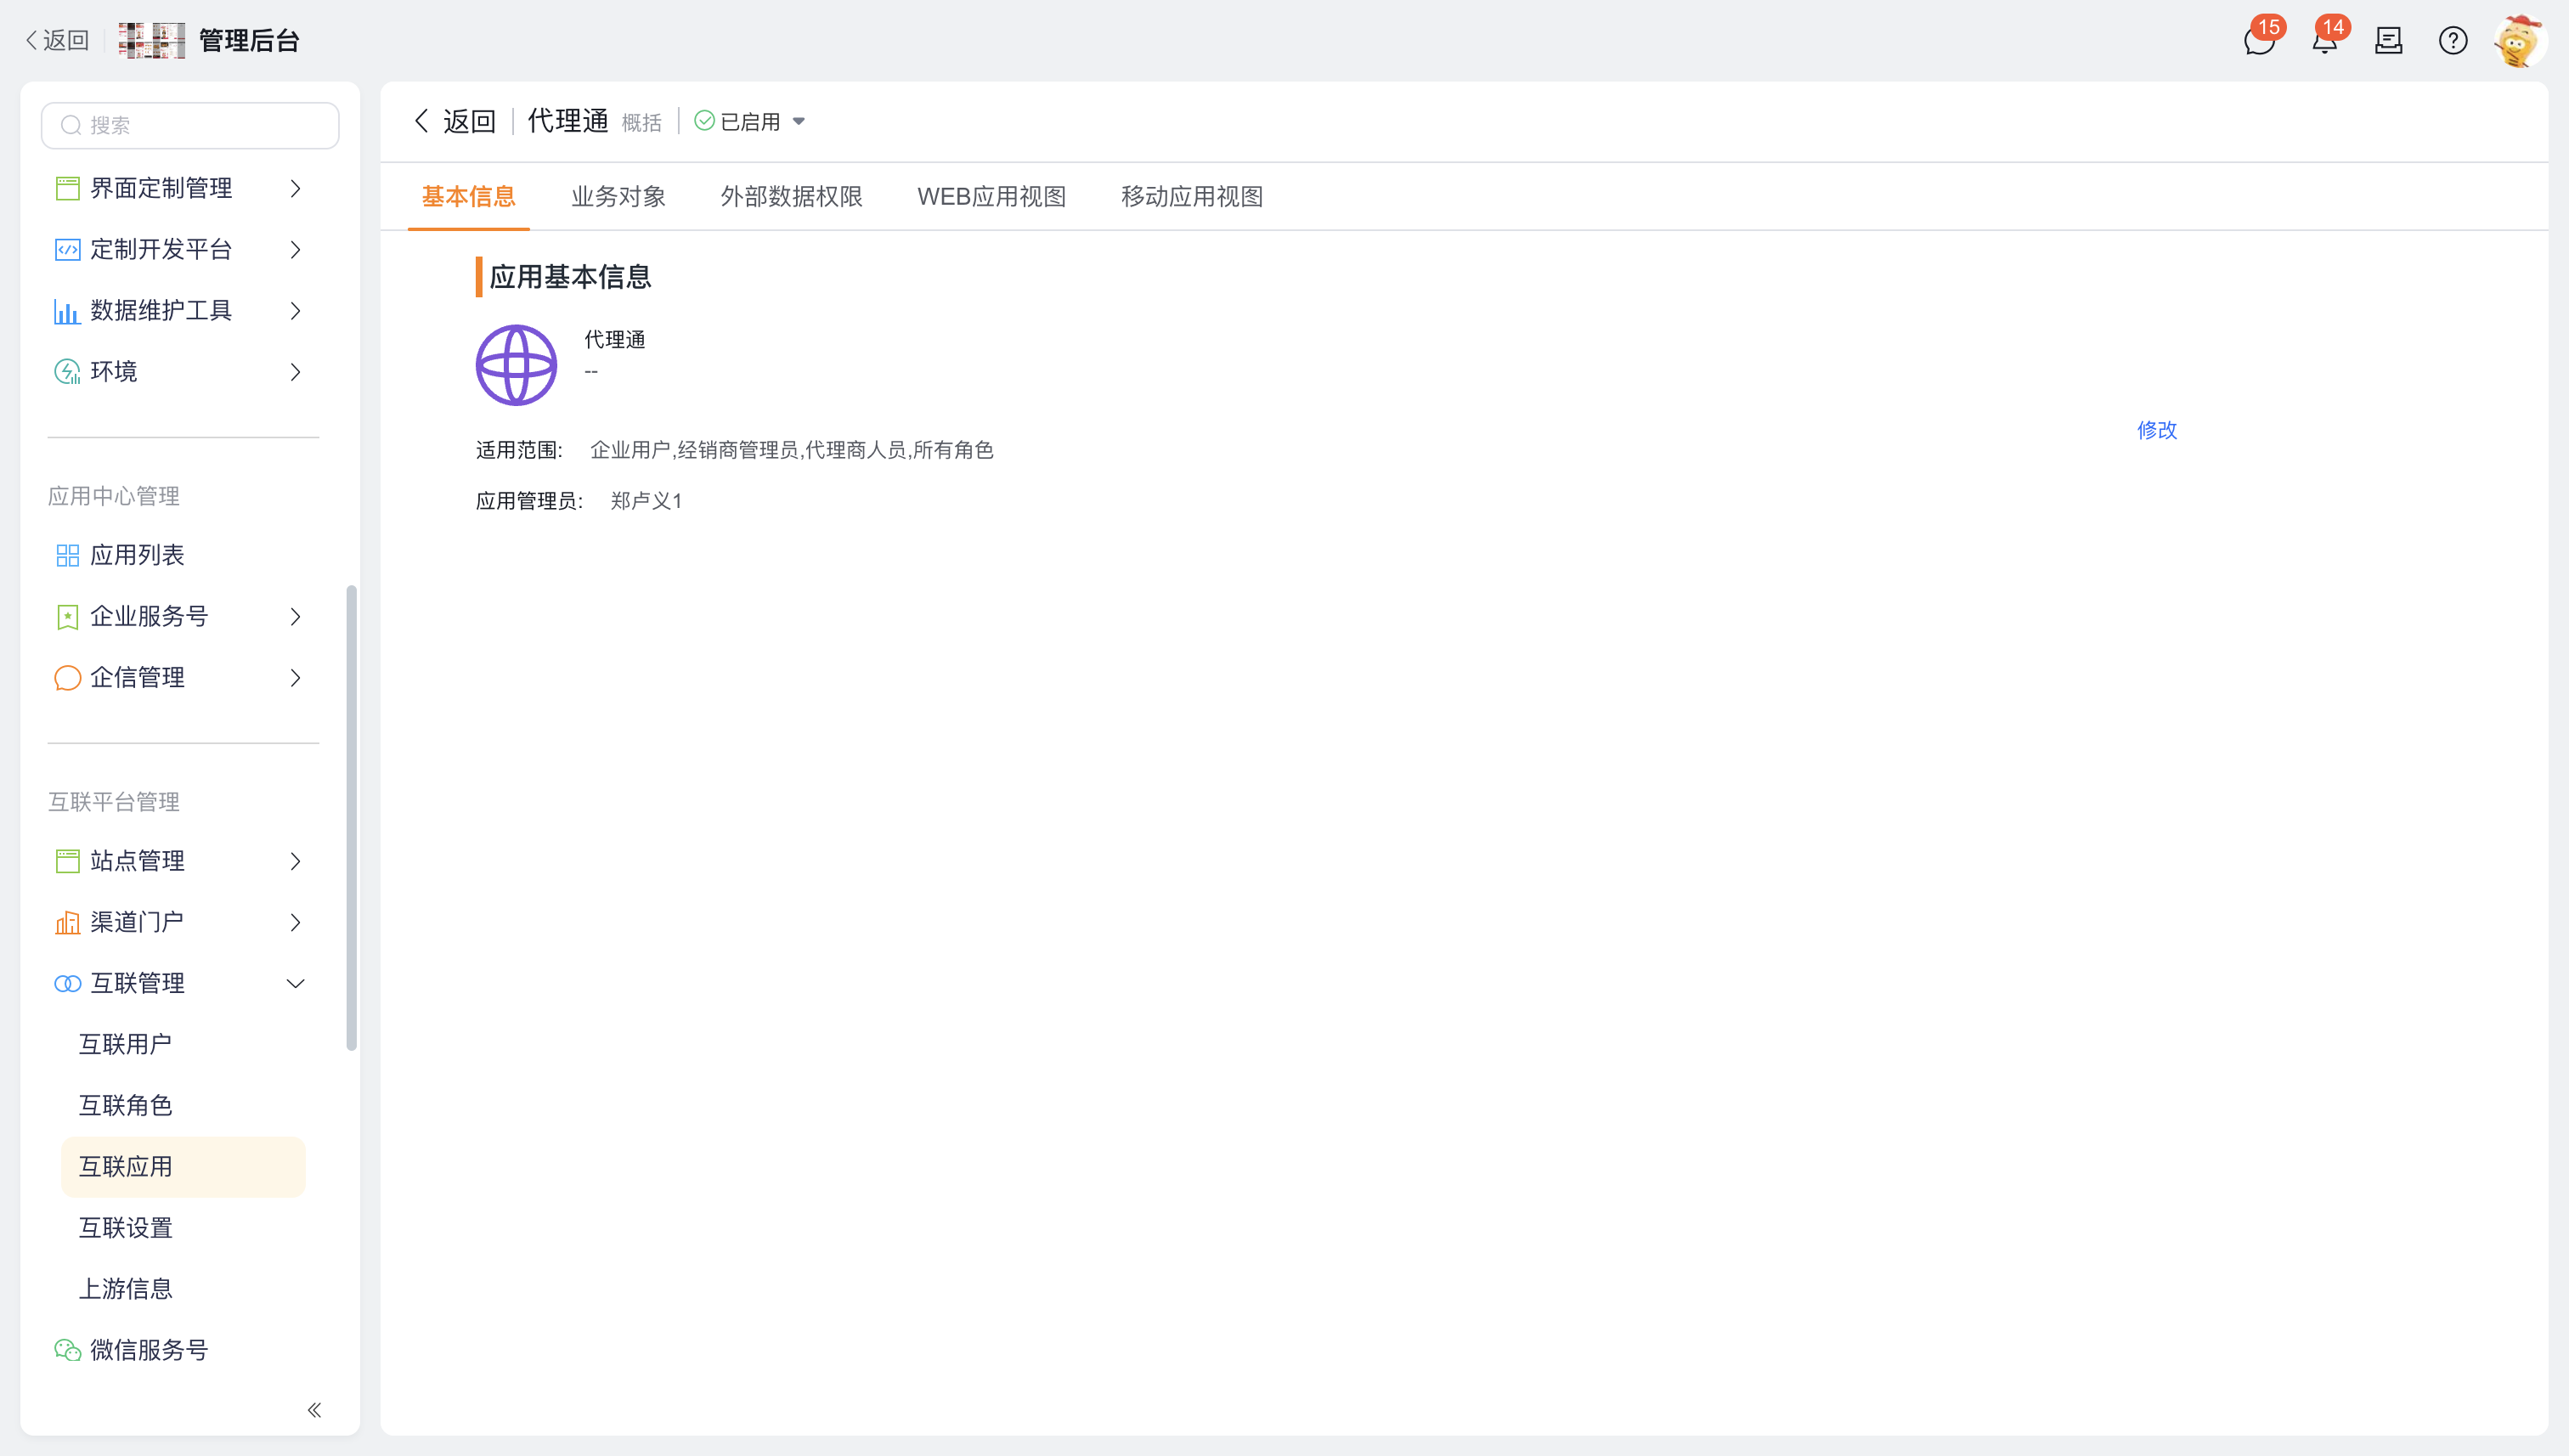Expand 定制开发平台 chevron
The image size is (2569, 1456).
pos(295,249)
